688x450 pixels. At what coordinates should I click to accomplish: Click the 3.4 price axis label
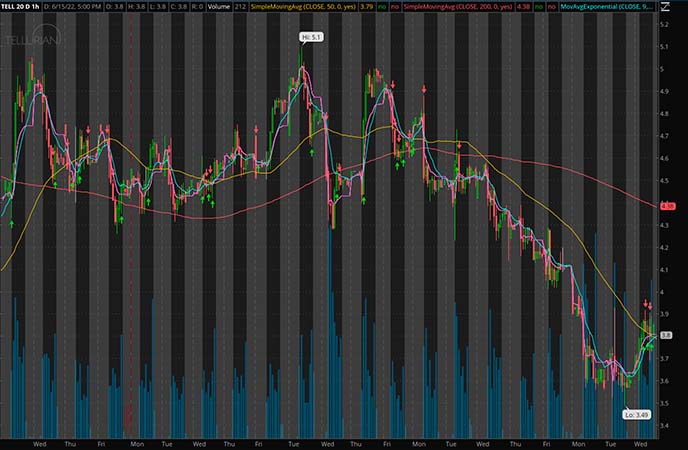click(664, 425)
